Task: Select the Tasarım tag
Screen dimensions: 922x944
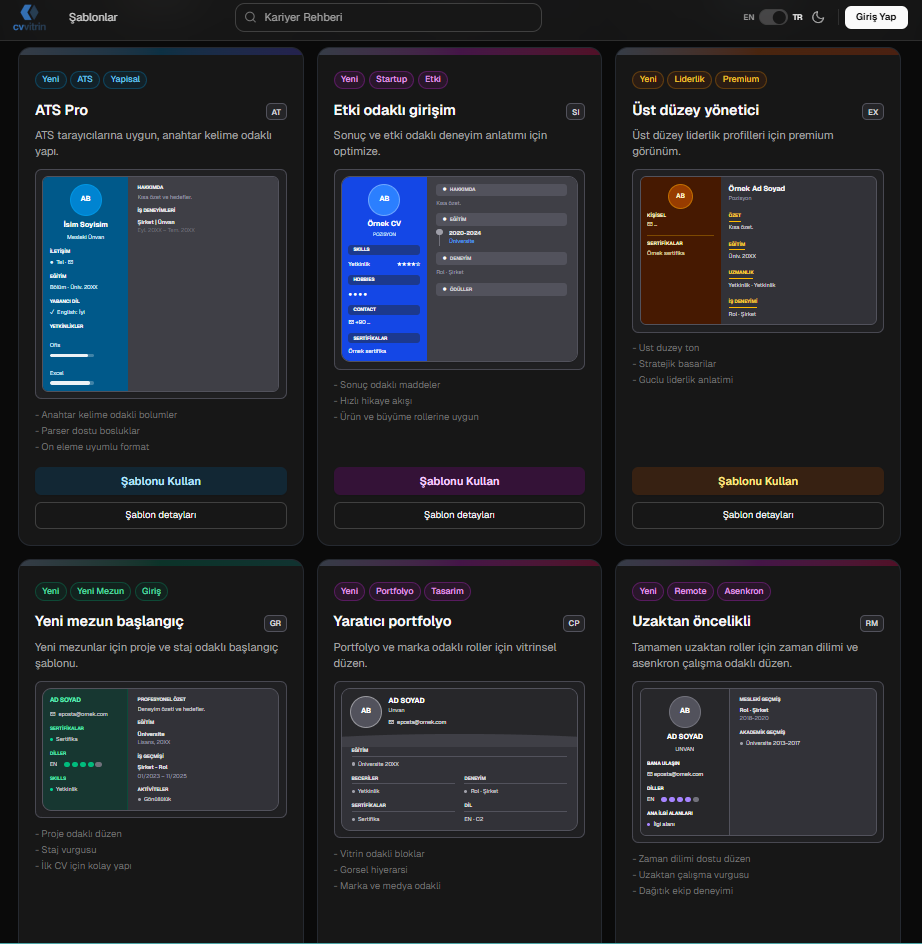Action: 447,591
